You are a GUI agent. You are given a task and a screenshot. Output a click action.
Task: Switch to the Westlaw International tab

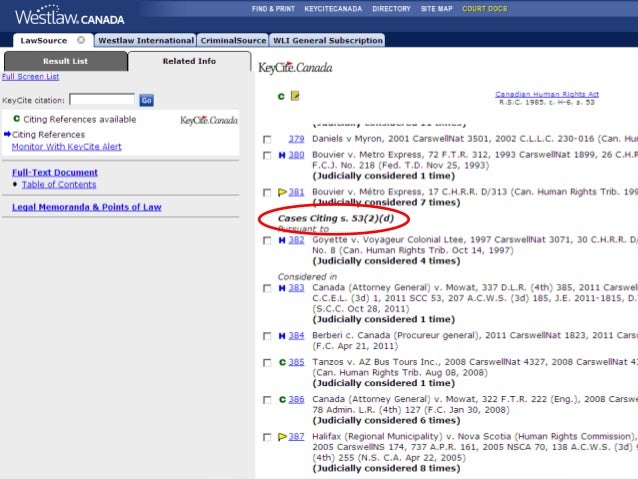tap(146, 40)
